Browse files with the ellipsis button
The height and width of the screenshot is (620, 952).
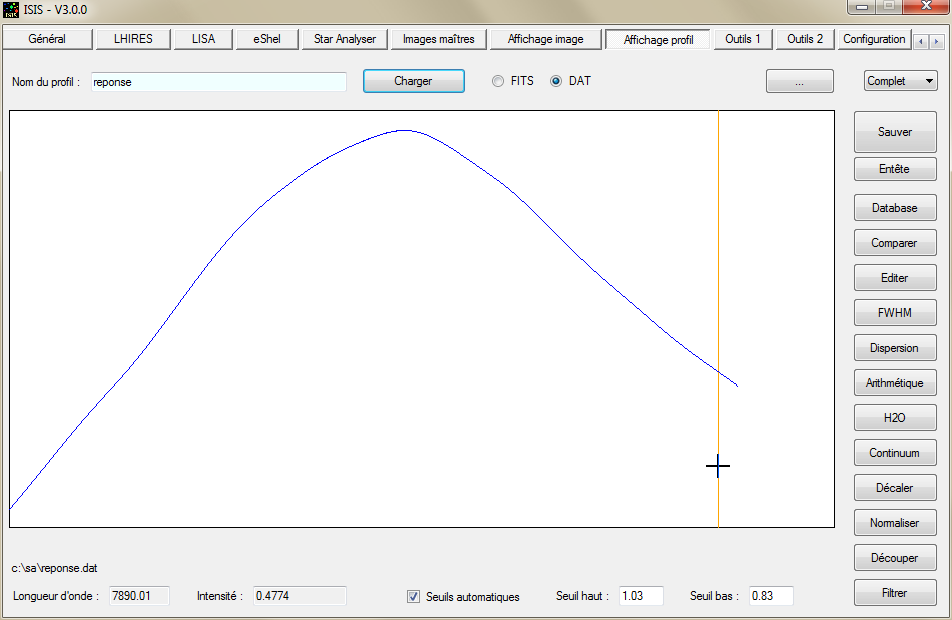tap(799, 82)
